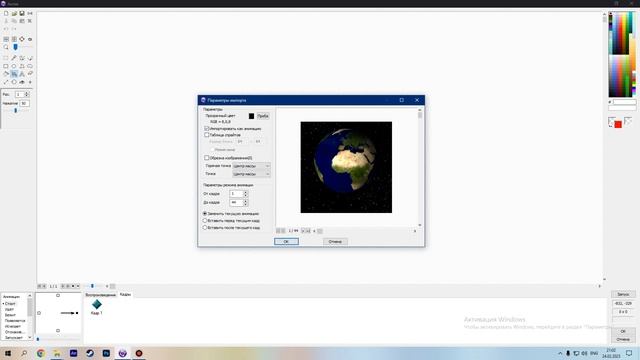Select 'Появляется' in the animations list
This screenshot has width=640, height=360.
(15, 321)
